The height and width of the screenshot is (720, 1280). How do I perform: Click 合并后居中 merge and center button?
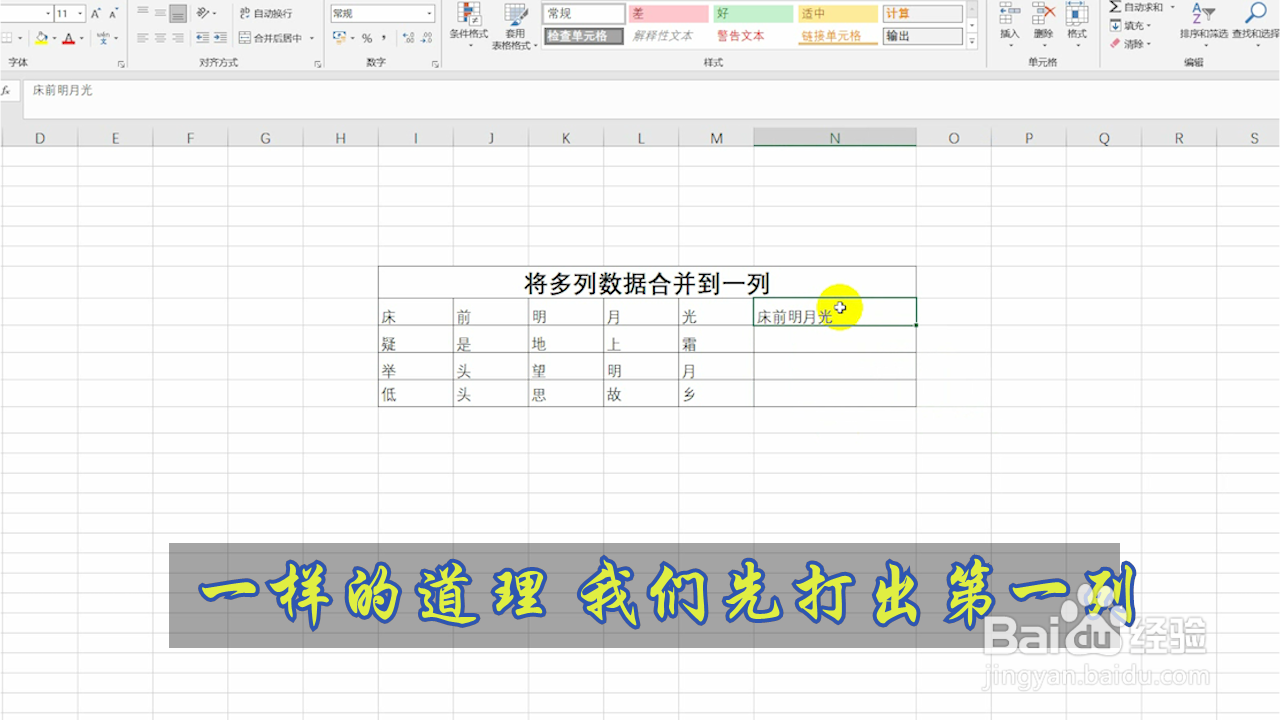(x=270, y=38)
